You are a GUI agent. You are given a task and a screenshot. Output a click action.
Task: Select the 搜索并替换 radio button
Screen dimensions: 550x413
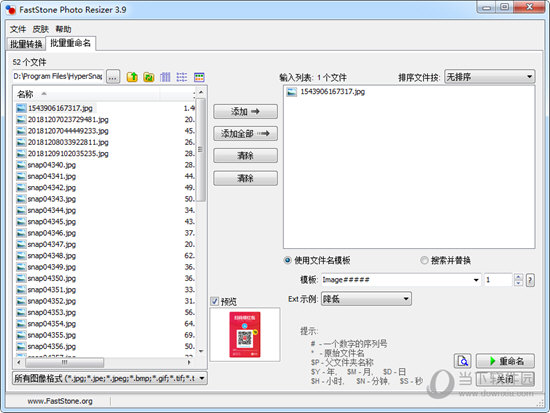(424, 260)
